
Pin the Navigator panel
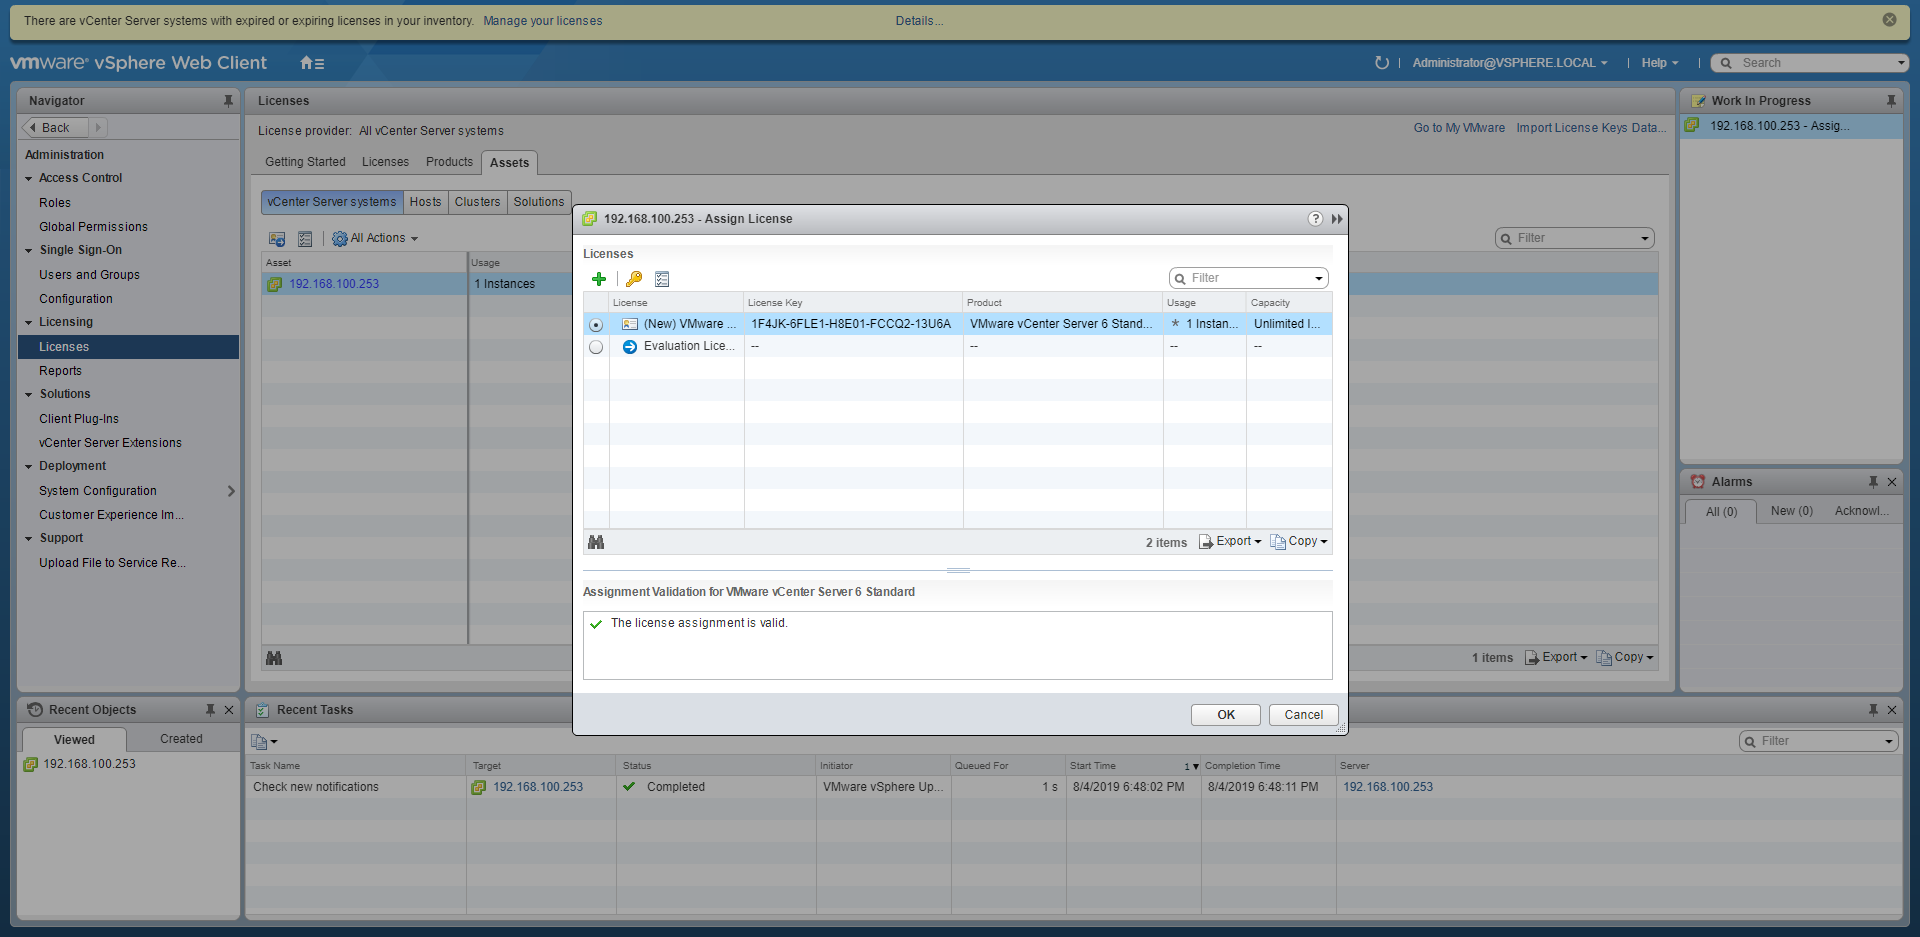[228, 101]
